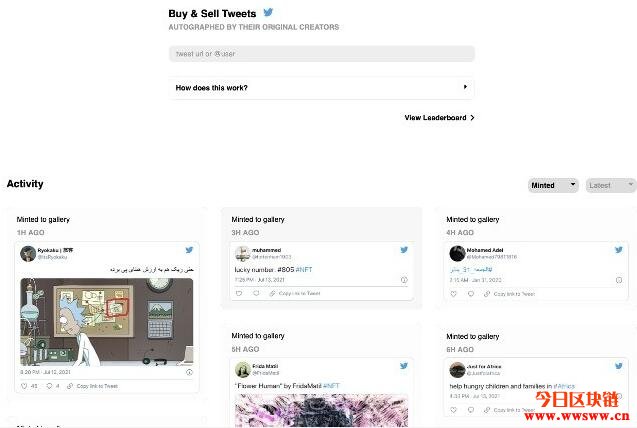Click Twitter bird icon on Just for Africa tweet
This screenshot has width=637, height=428.
pos(618,366)
